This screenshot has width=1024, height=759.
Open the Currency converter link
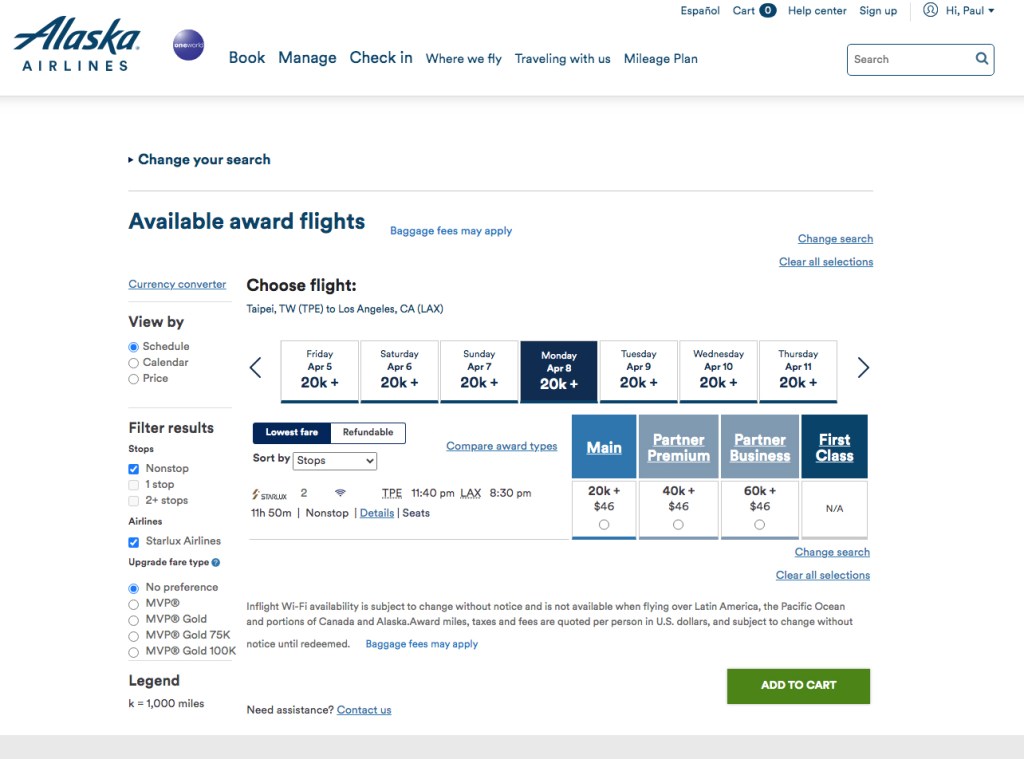point(177,284)
